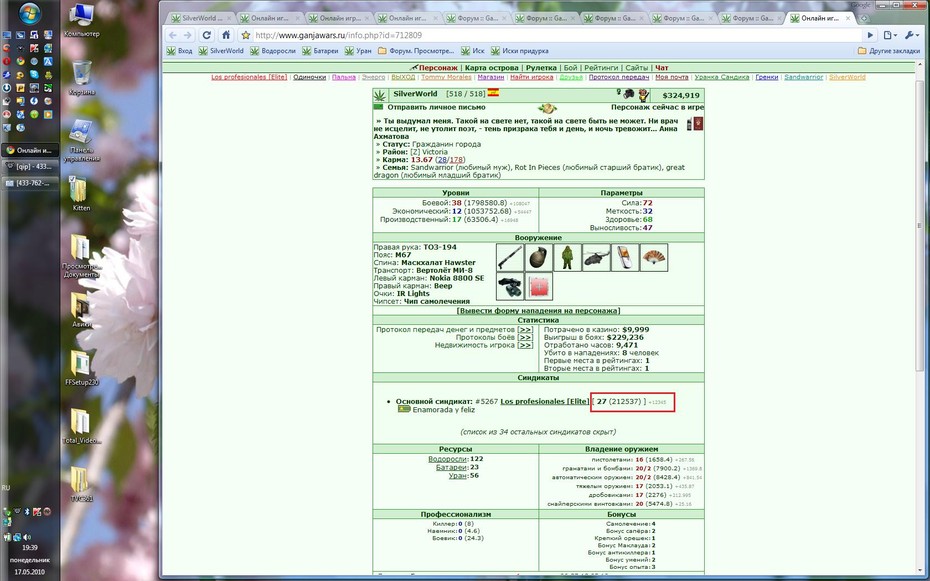Screen dimensions: 930x581
Task: Open 'Водоросли' bookmark
Action: pyautogui.click(x=273, y=51)
